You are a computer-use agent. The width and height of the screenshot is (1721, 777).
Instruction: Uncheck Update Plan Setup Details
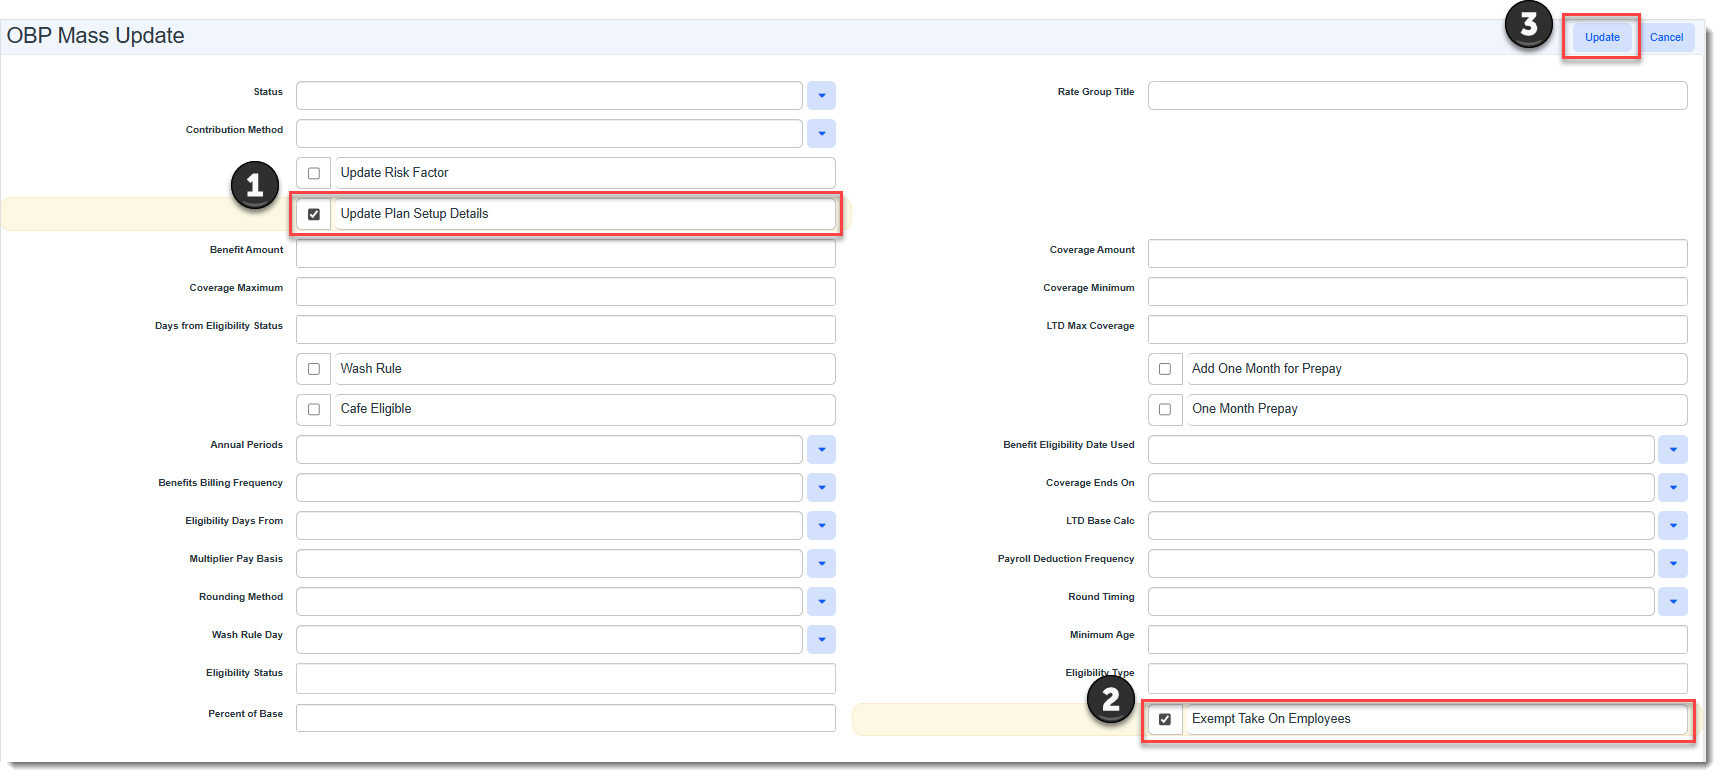click(x=314, y=214)
